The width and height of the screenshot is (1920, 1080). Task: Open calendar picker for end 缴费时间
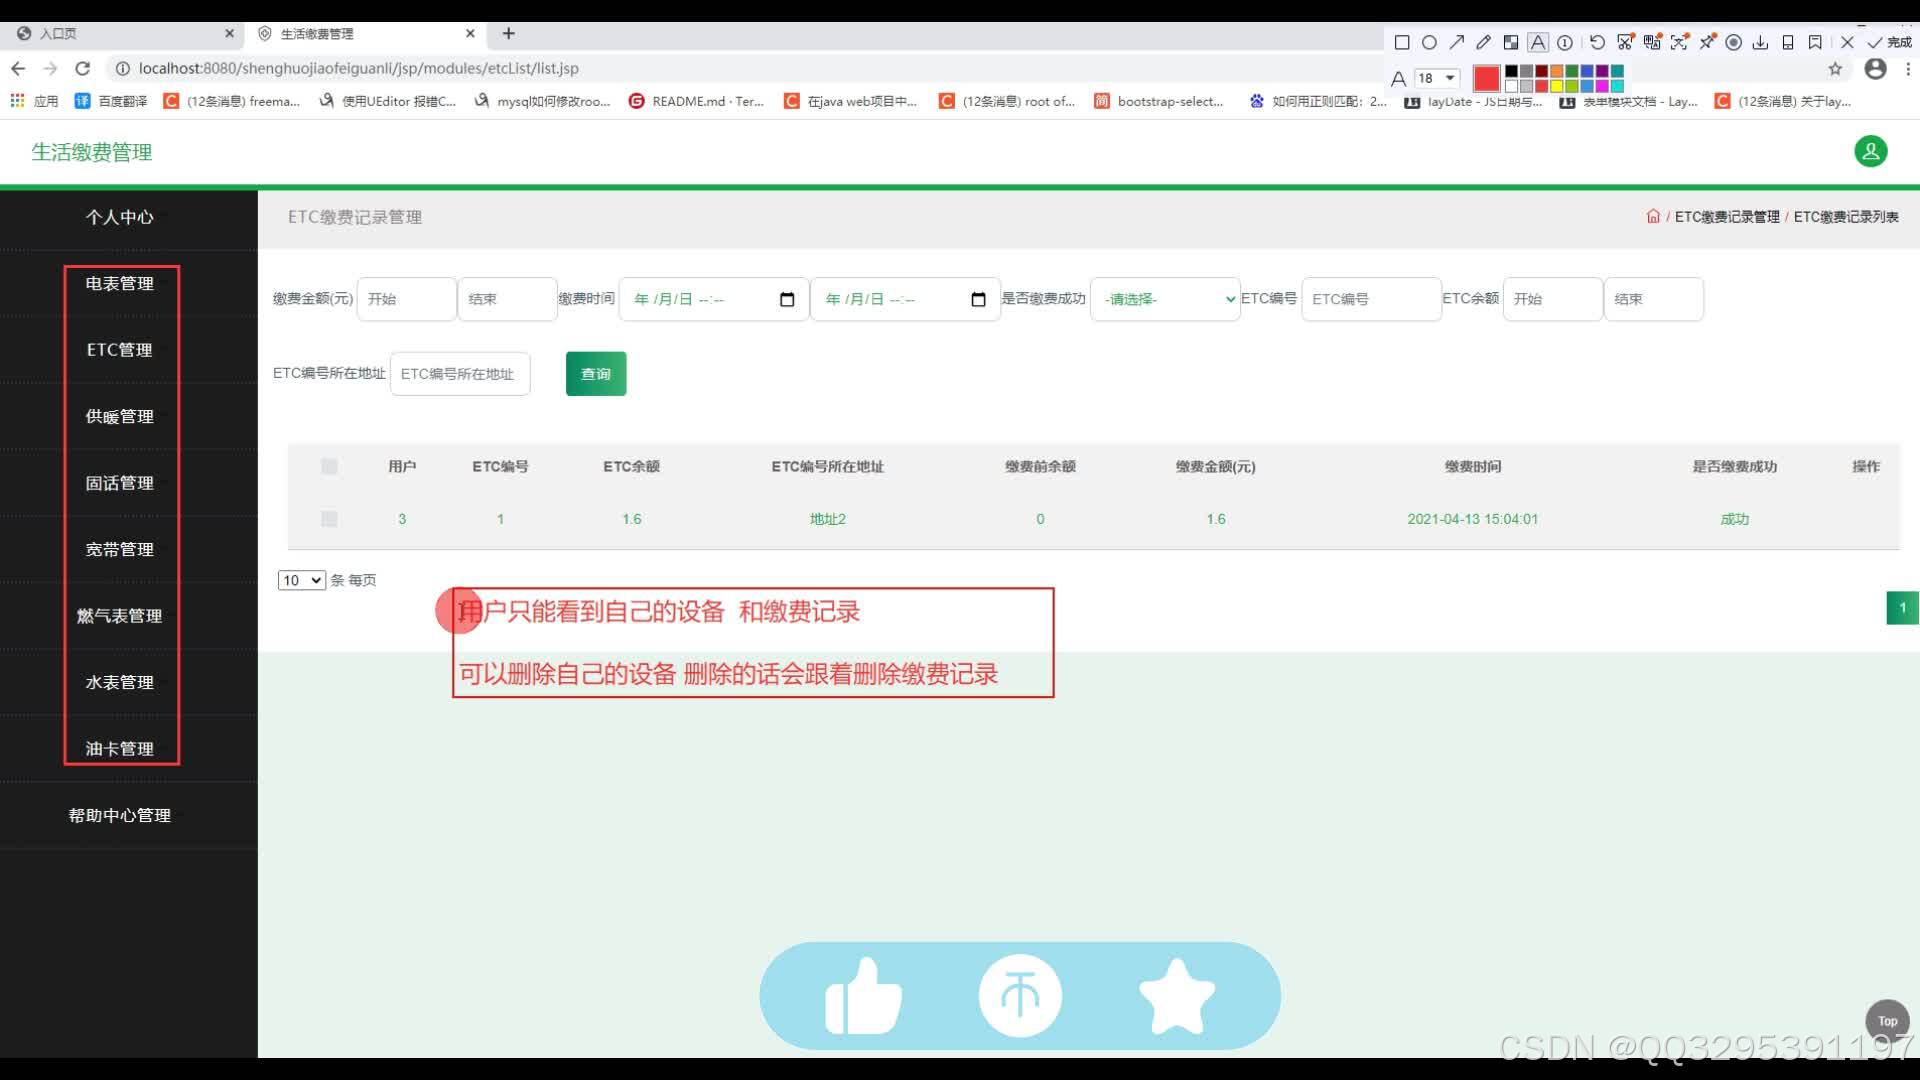pos(978,299)
